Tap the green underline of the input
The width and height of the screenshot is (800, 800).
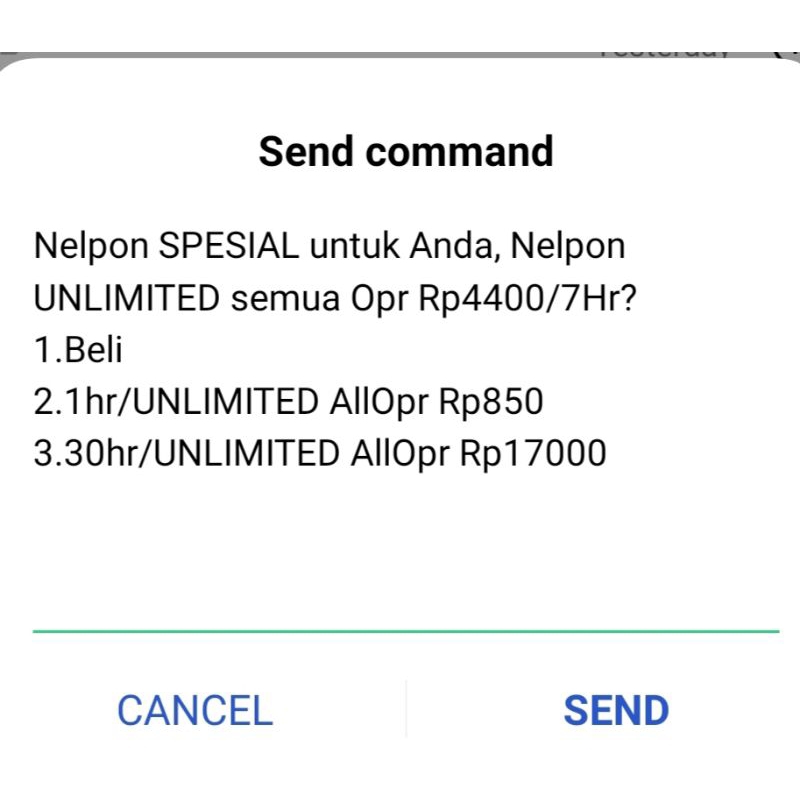(x=405, y=631)
